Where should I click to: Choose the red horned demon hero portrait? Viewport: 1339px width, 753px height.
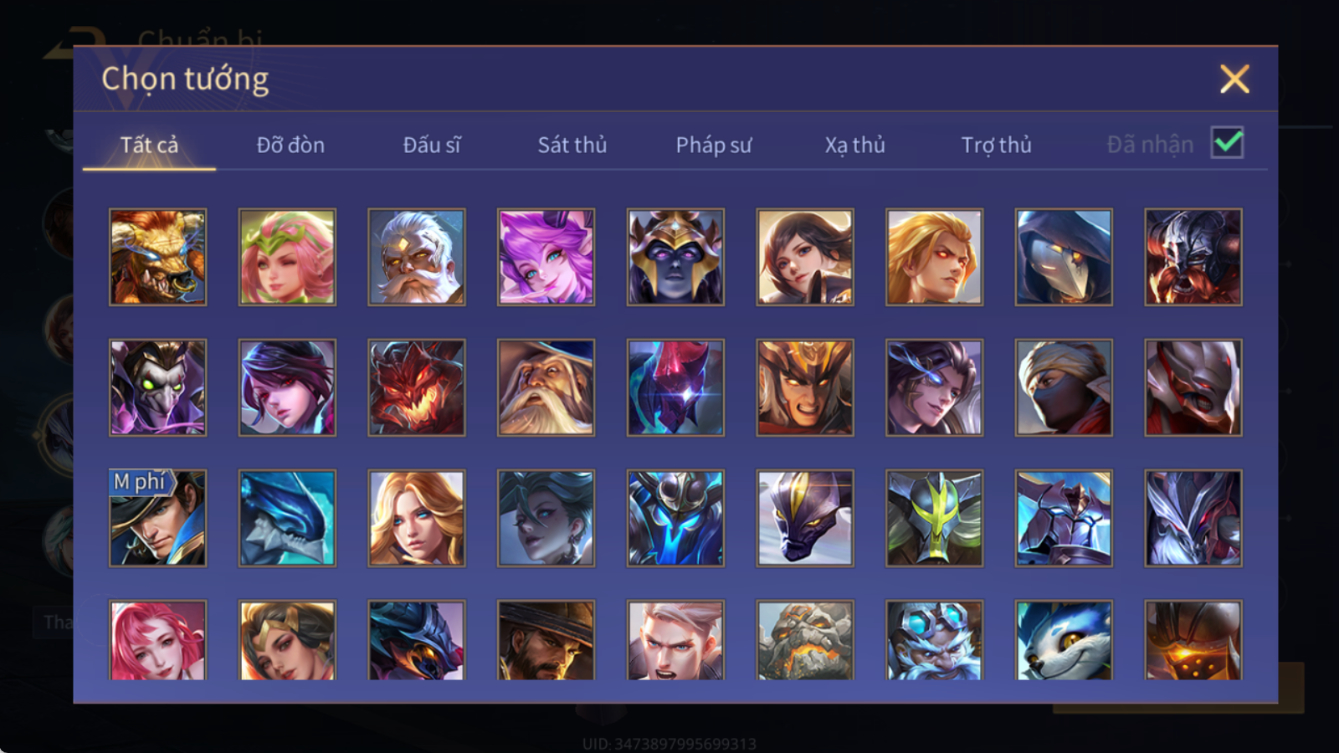(417, 388)
